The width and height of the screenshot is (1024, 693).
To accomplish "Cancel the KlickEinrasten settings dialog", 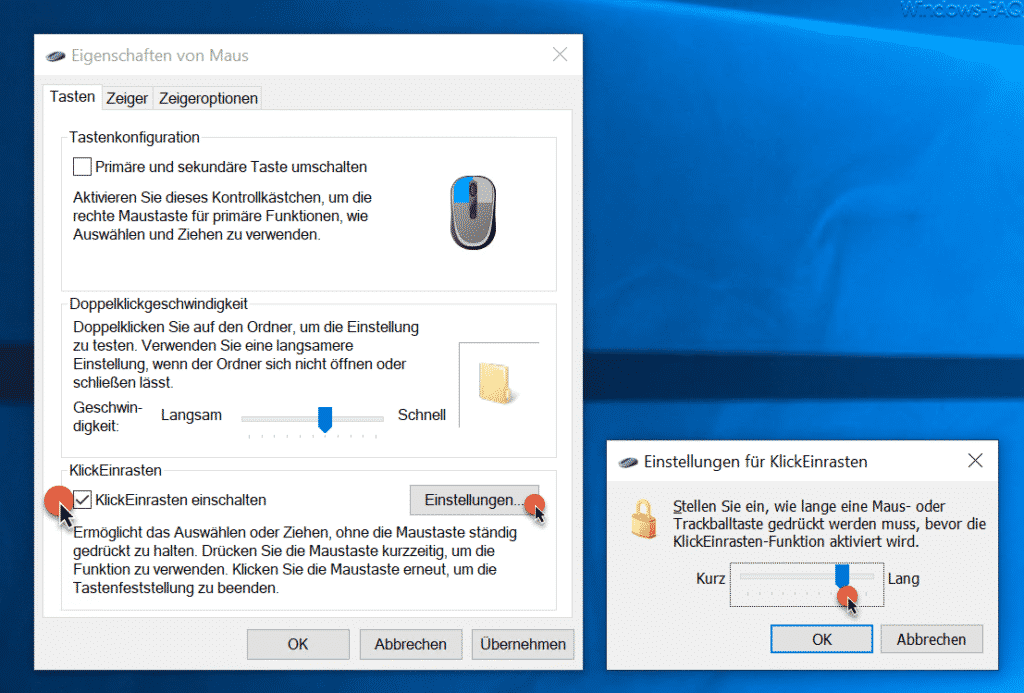I will pos(931,639).
